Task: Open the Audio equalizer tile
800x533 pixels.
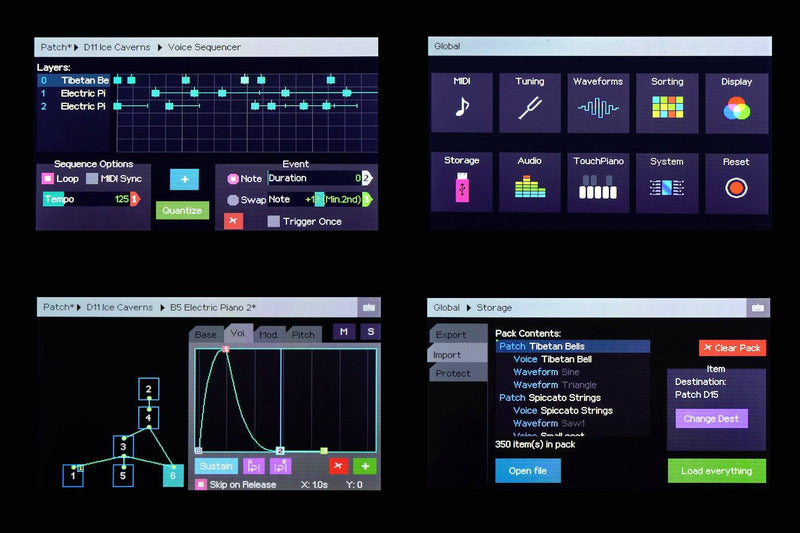Action: tap(529, 182)
